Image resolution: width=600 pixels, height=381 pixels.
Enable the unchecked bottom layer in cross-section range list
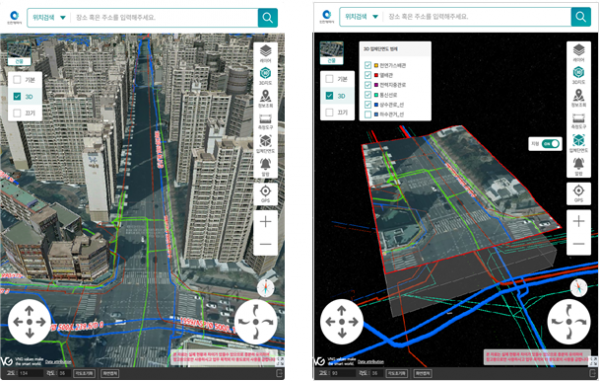click(368, 114)
